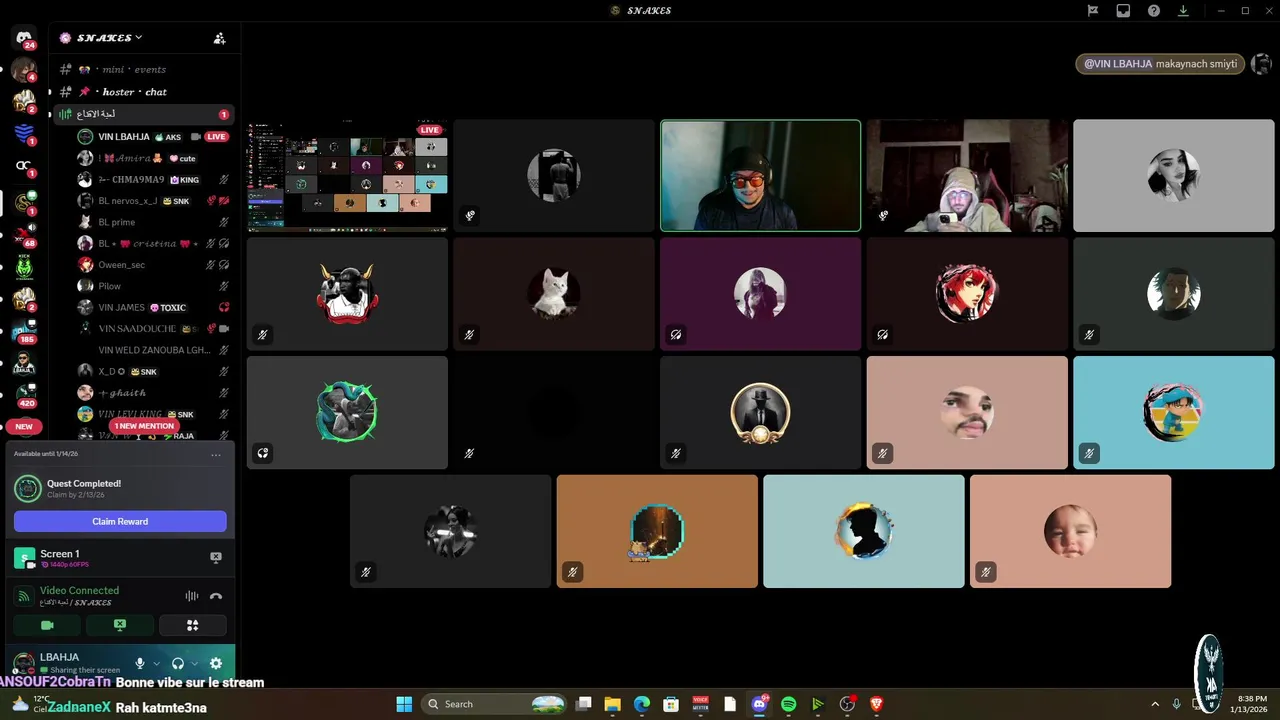Click the taskbar Search box

pyautogui.click(x=495, y=704)
